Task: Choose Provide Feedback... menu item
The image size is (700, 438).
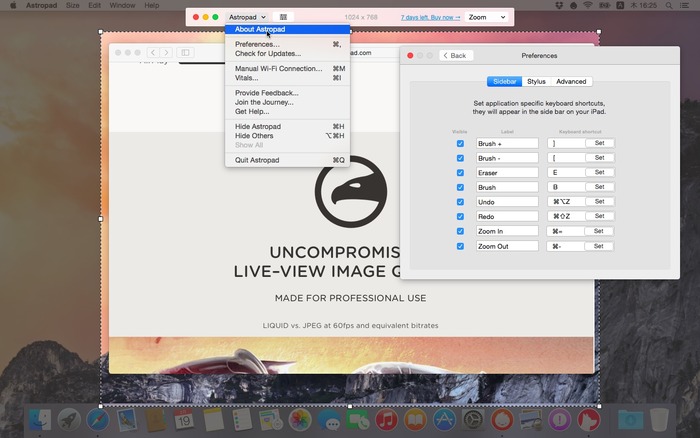Action: coord(288,93)
